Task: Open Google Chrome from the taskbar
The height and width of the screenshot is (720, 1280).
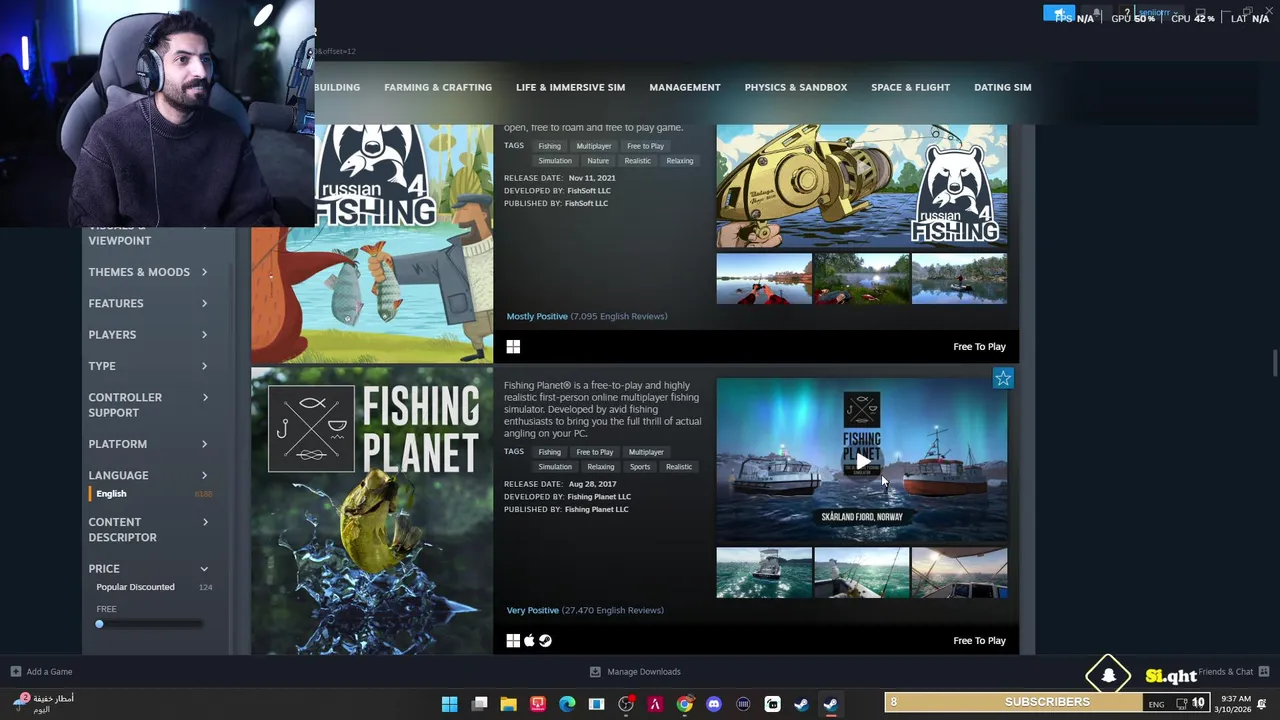Action: point(684,704)
